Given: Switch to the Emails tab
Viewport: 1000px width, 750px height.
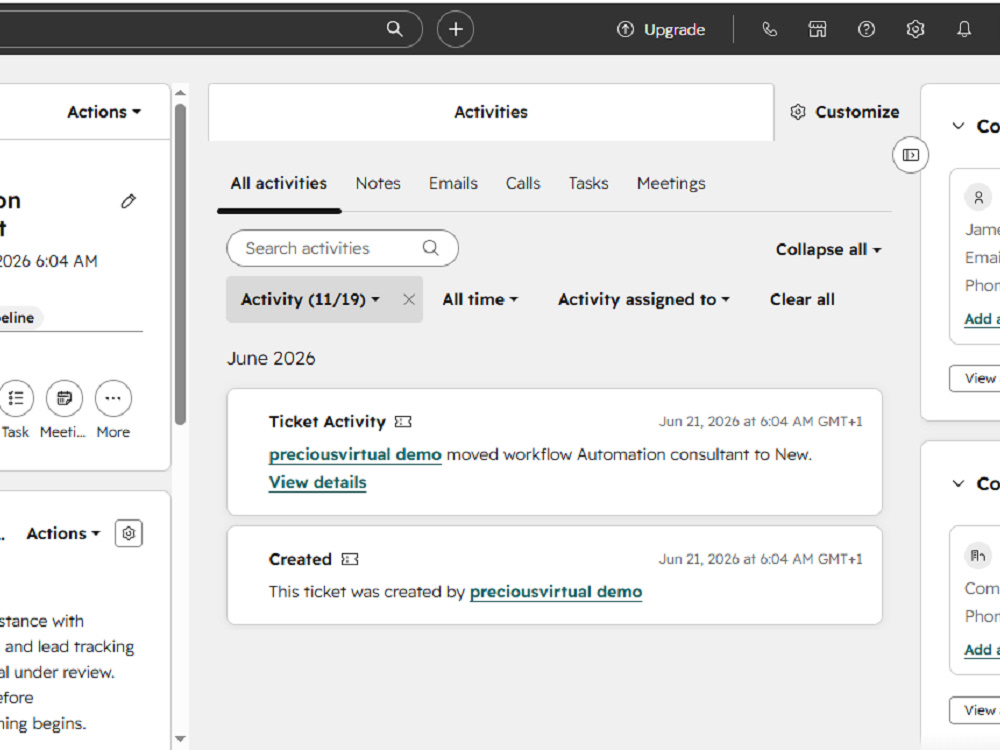Looking at the screenshot, I should point(453,184).
